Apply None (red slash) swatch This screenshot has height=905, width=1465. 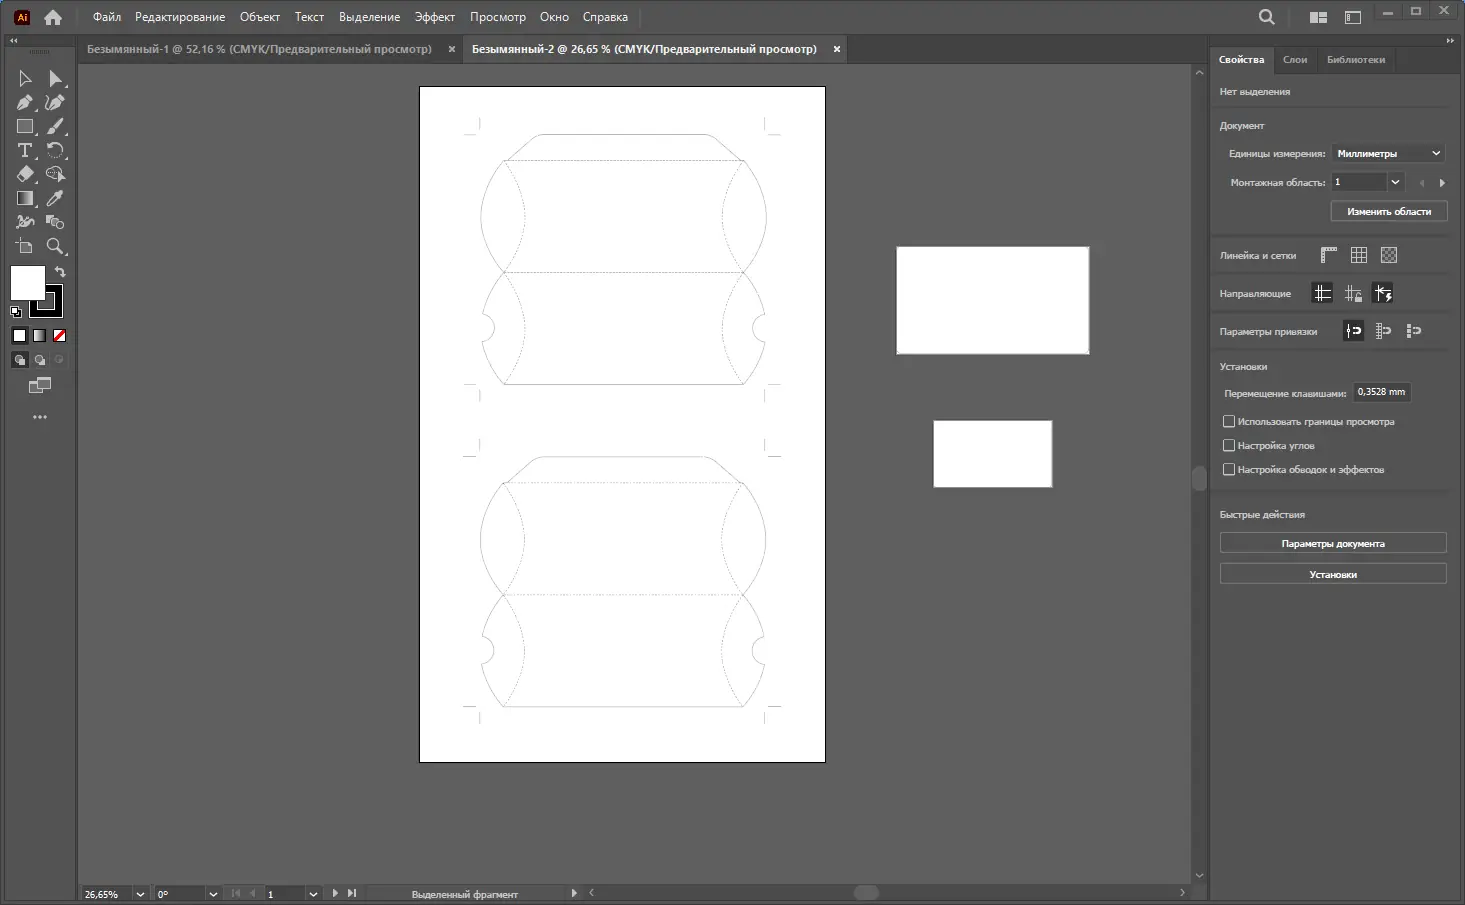click(59, 336)
